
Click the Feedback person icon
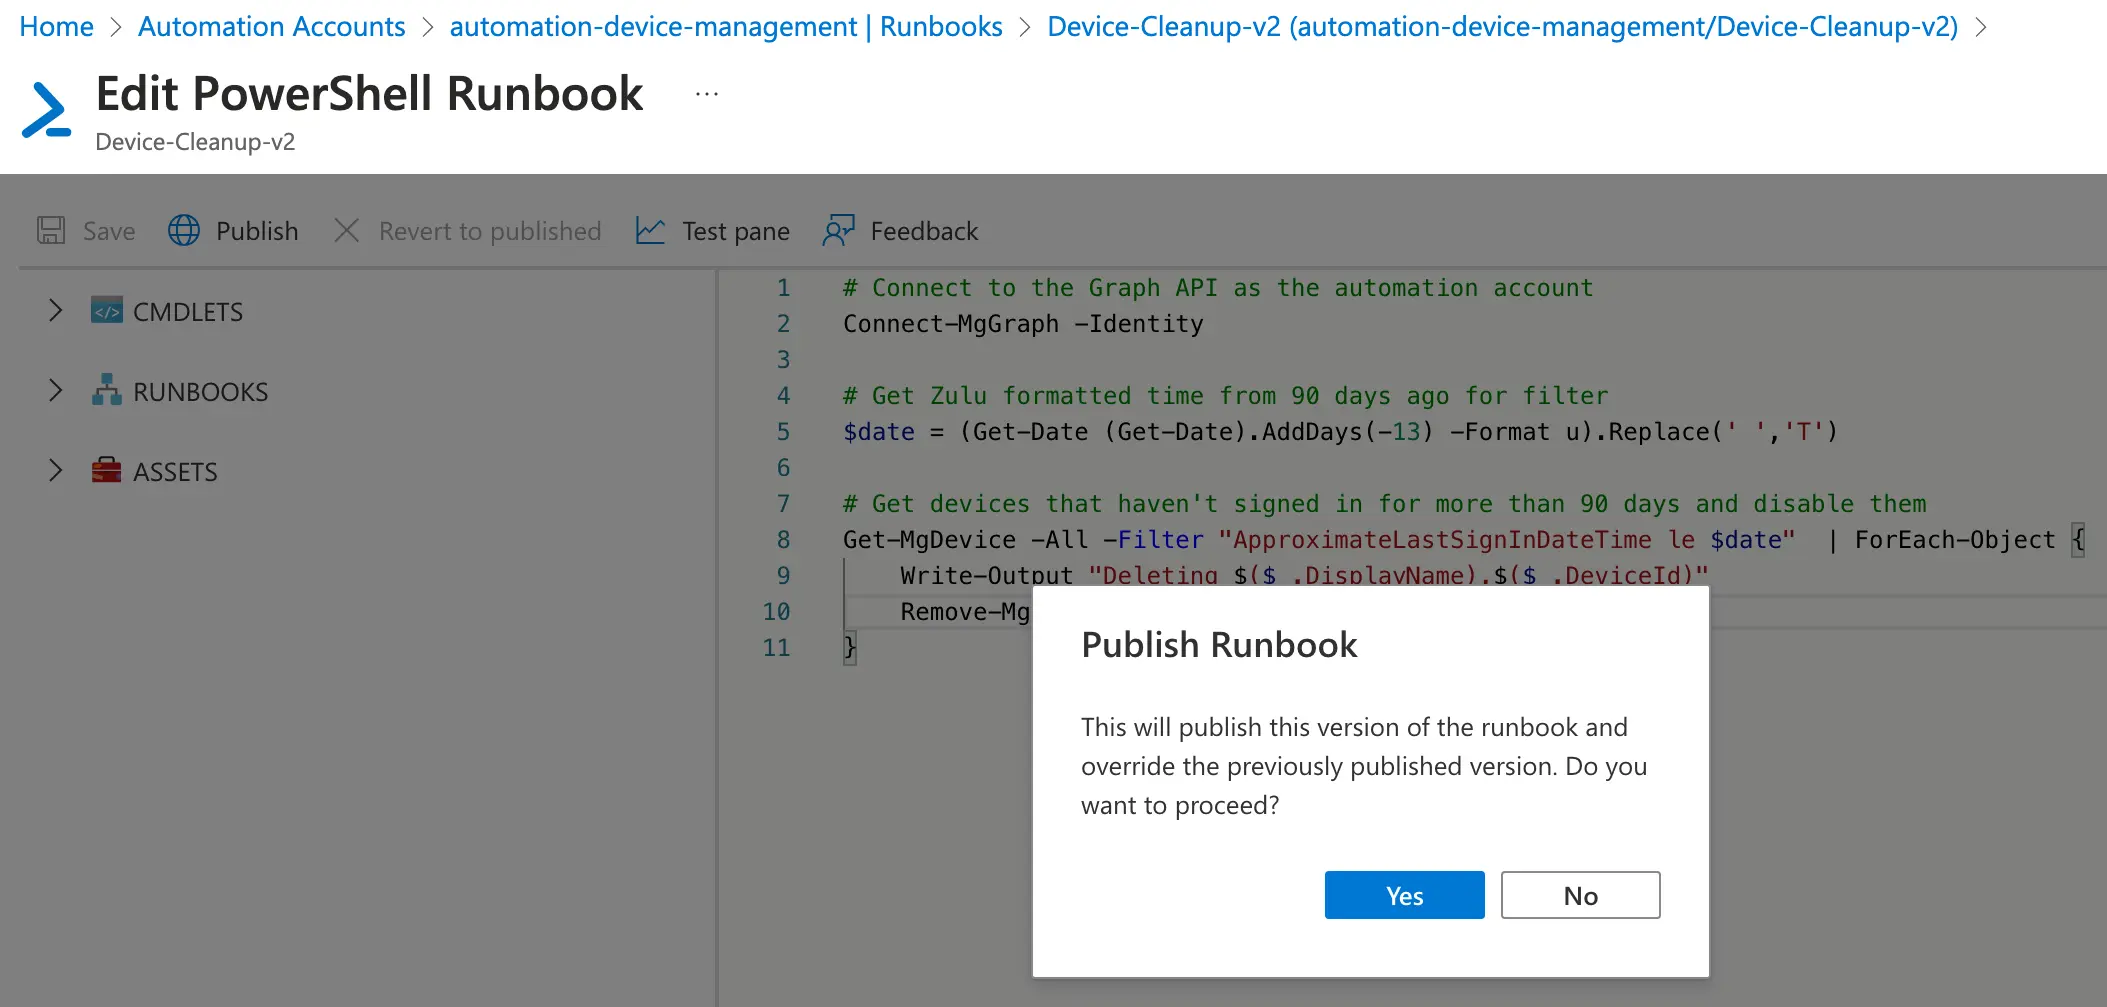coord(838,231)
